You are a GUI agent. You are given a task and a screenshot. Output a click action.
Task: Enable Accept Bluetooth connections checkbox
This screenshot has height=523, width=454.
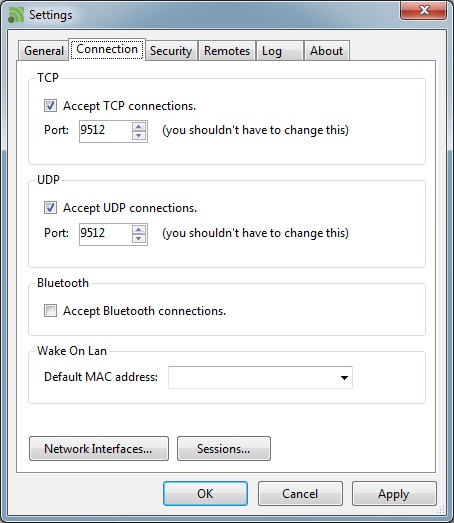point(50,311)
